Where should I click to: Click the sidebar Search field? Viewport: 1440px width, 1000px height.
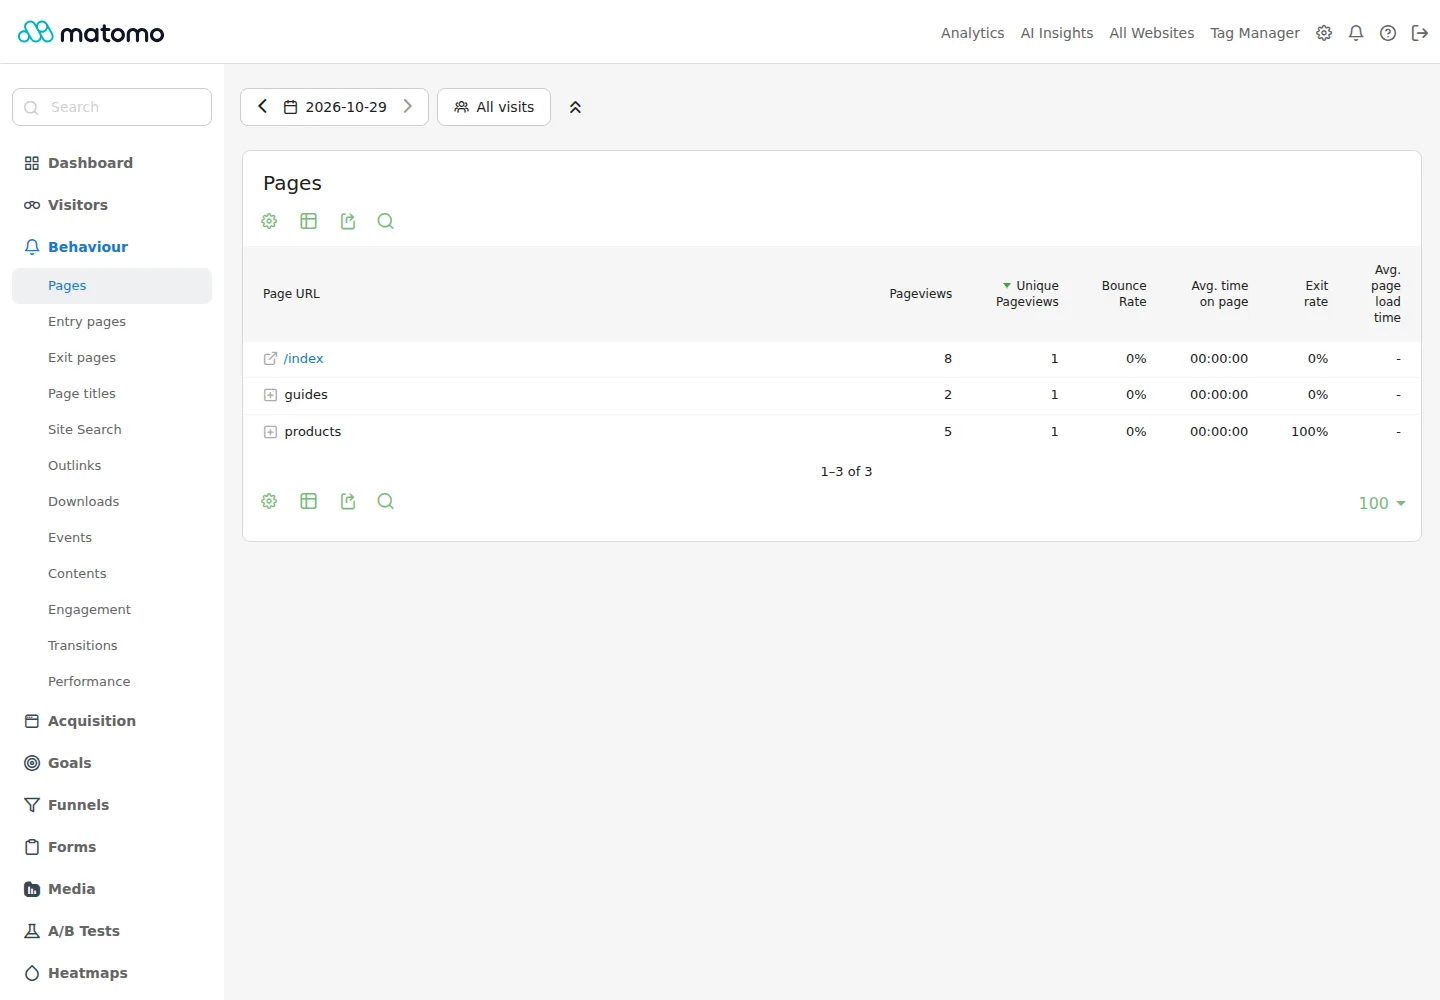click(112, 107)
